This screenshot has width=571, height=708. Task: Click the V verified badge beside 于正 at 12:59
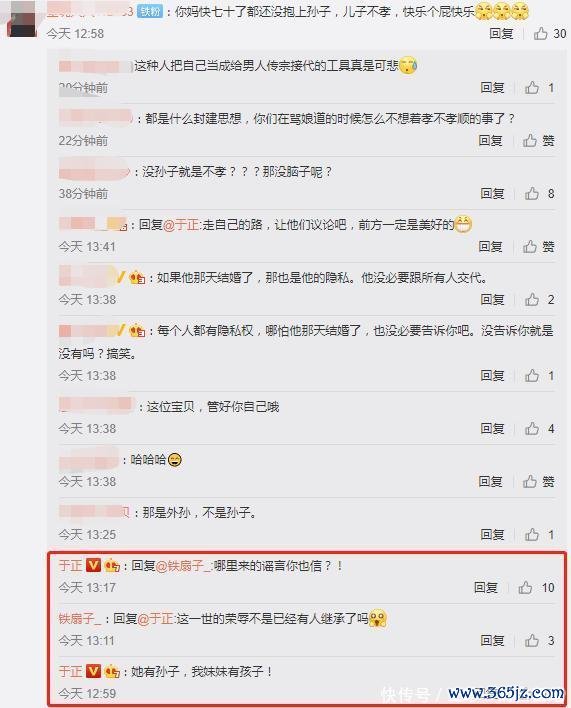[x=93, y=671]
